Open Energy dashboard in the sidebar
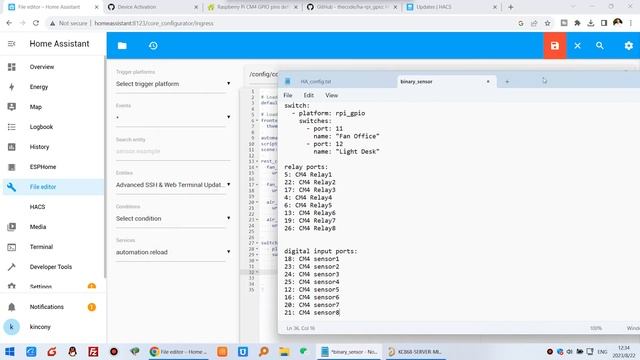The width and height of the screenshot is (640, 360). [53, 87]
